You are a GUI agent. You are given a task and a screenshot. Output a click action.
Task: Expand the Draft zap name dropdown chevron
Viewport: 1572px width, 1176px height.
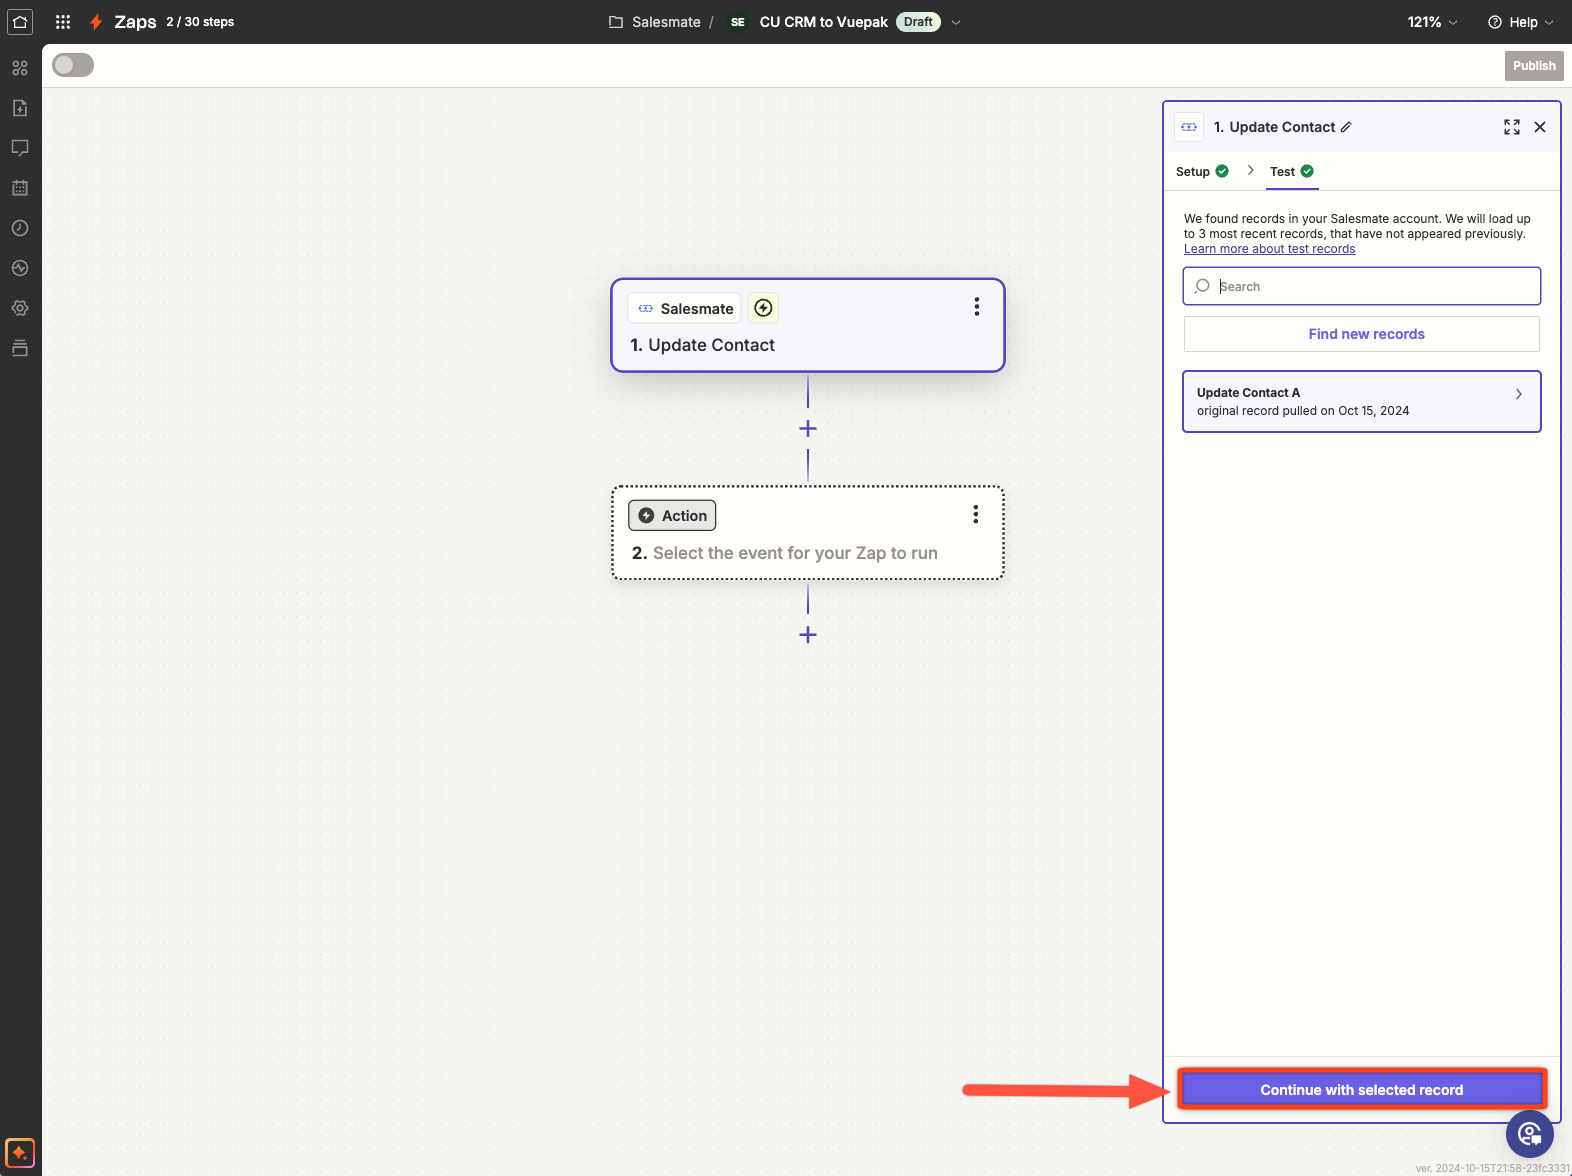point(956,22)
